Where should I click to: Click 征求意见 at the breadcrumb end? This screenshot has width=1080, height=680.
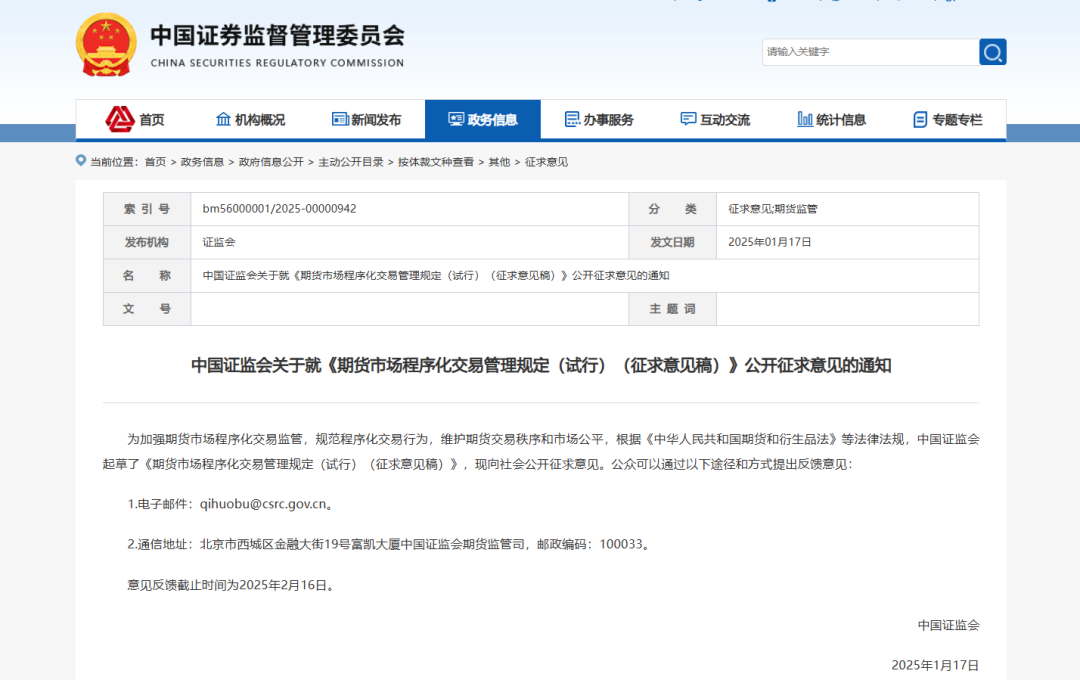click(546, 162)
